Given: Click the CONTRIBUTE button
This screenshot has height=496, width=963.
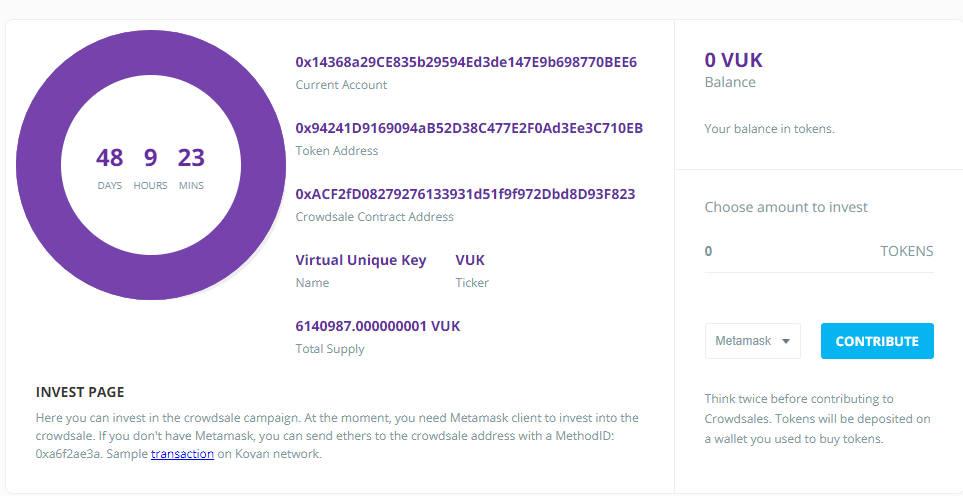Looking at the screenshot, I should [877, 341].
